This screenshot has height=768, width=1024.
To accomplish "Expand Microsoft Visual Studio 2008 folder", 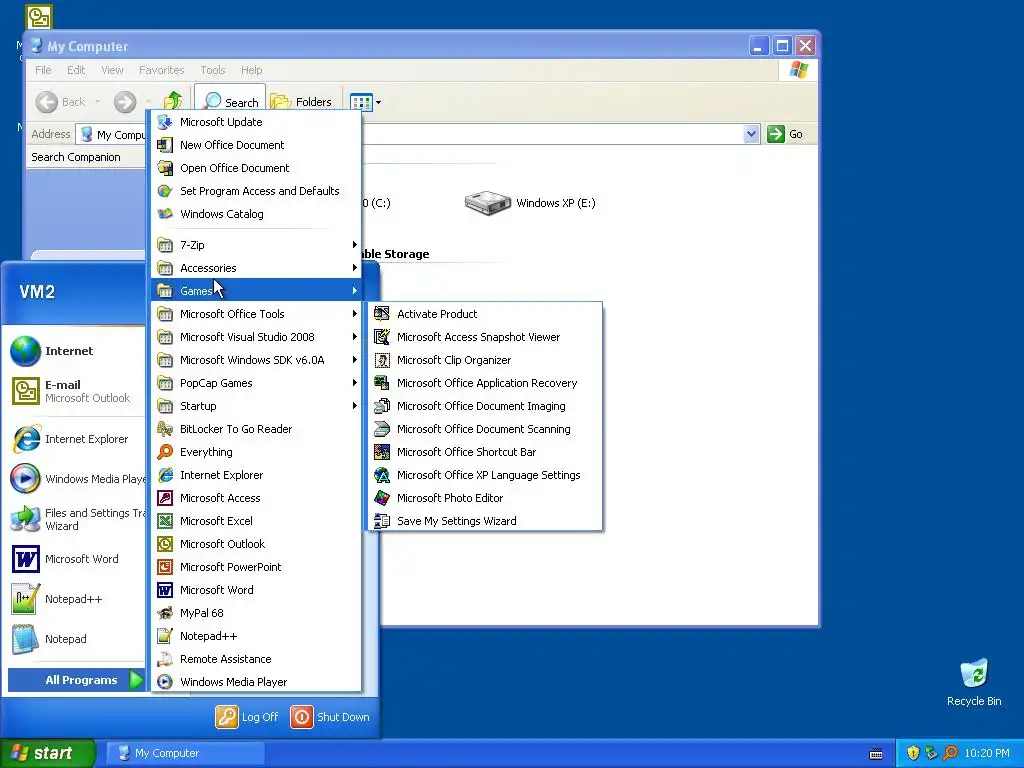I will click(x=256, y=337).
